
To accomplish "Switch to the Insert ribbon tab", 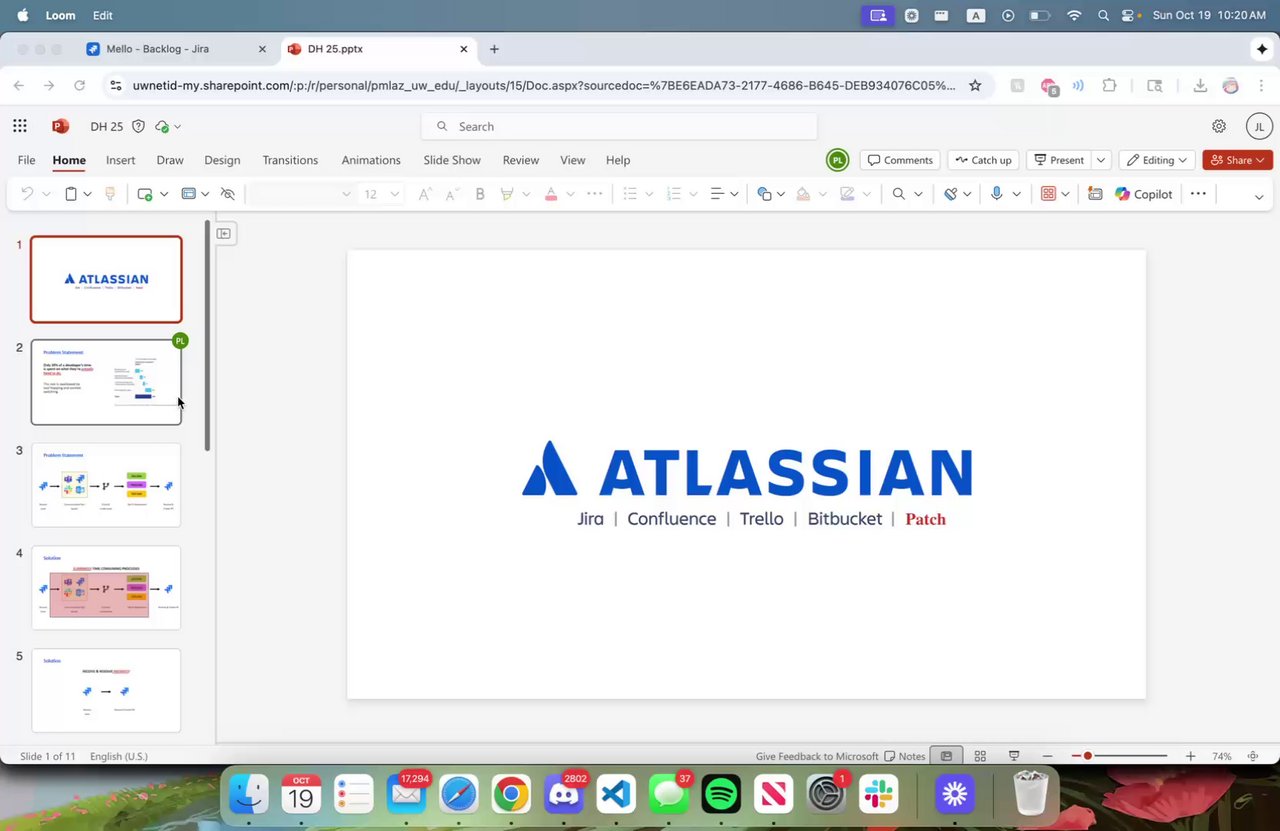I will point(120,160).
